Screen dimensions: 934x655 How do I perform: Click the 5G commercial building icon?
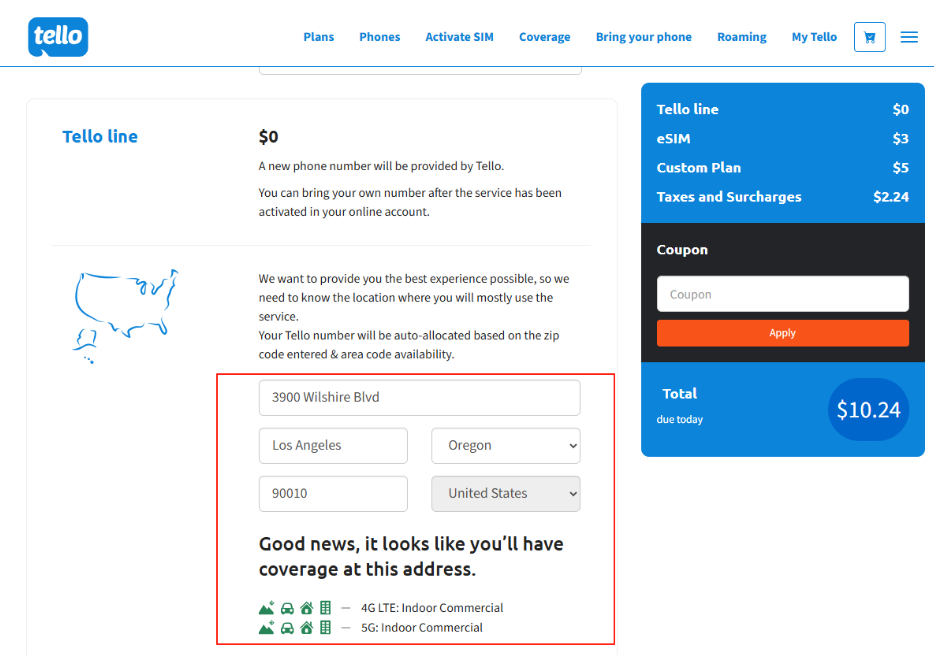coord(325,627)
